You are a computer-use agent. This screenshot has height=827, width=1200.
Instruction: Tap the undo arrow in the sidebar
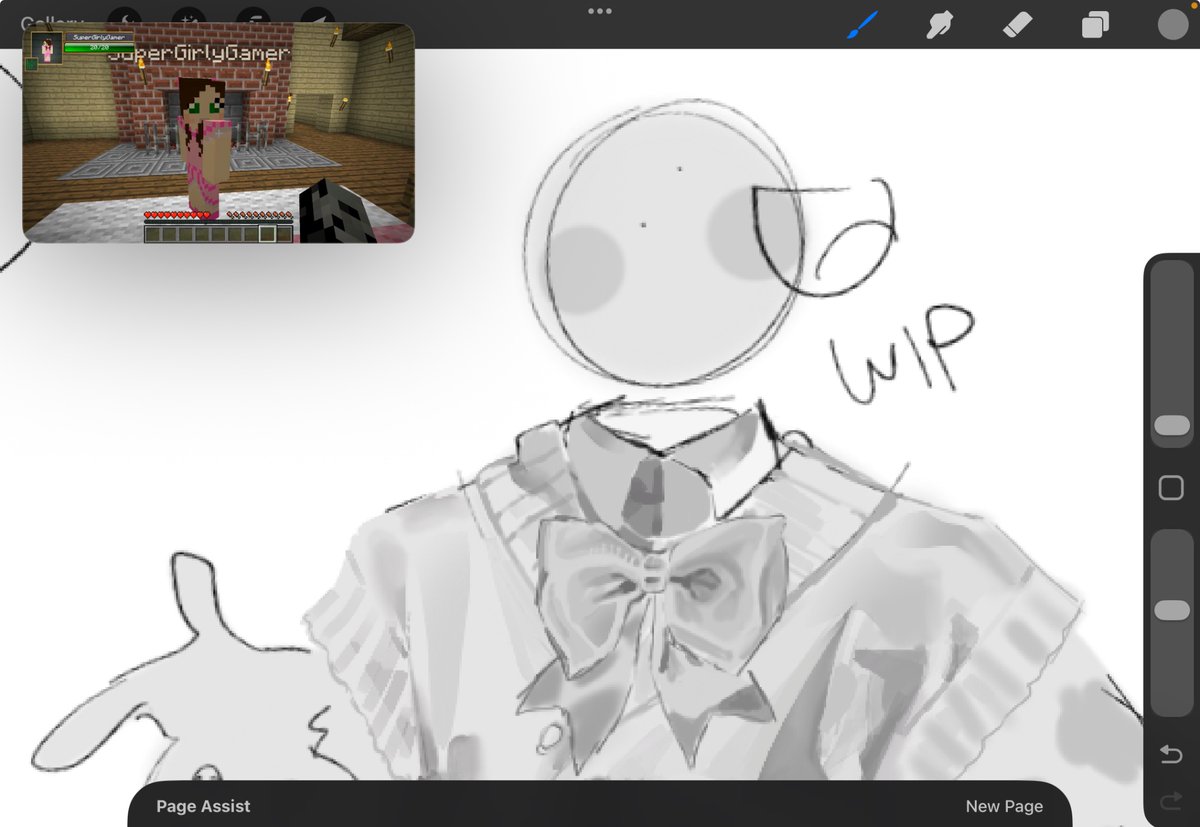coord(1171,754)
